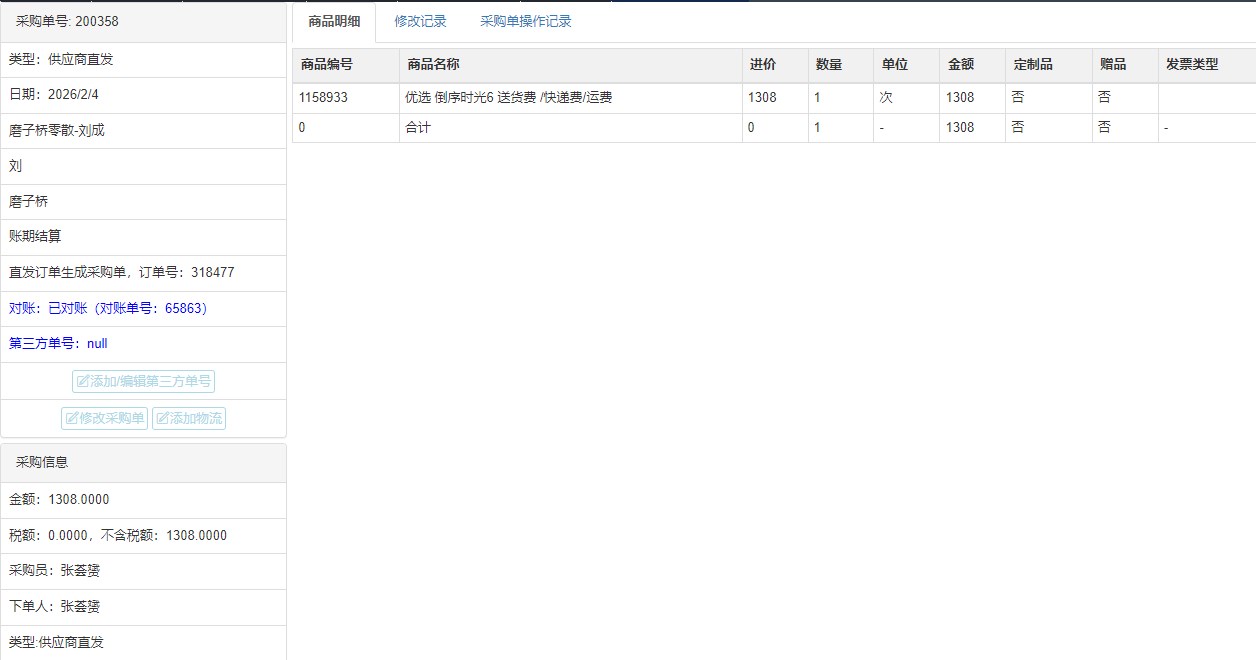The height and width of the screenshot is (660, 1256).
Task: Click the blue 第三方单号 null text
Action: coord(58,344)
